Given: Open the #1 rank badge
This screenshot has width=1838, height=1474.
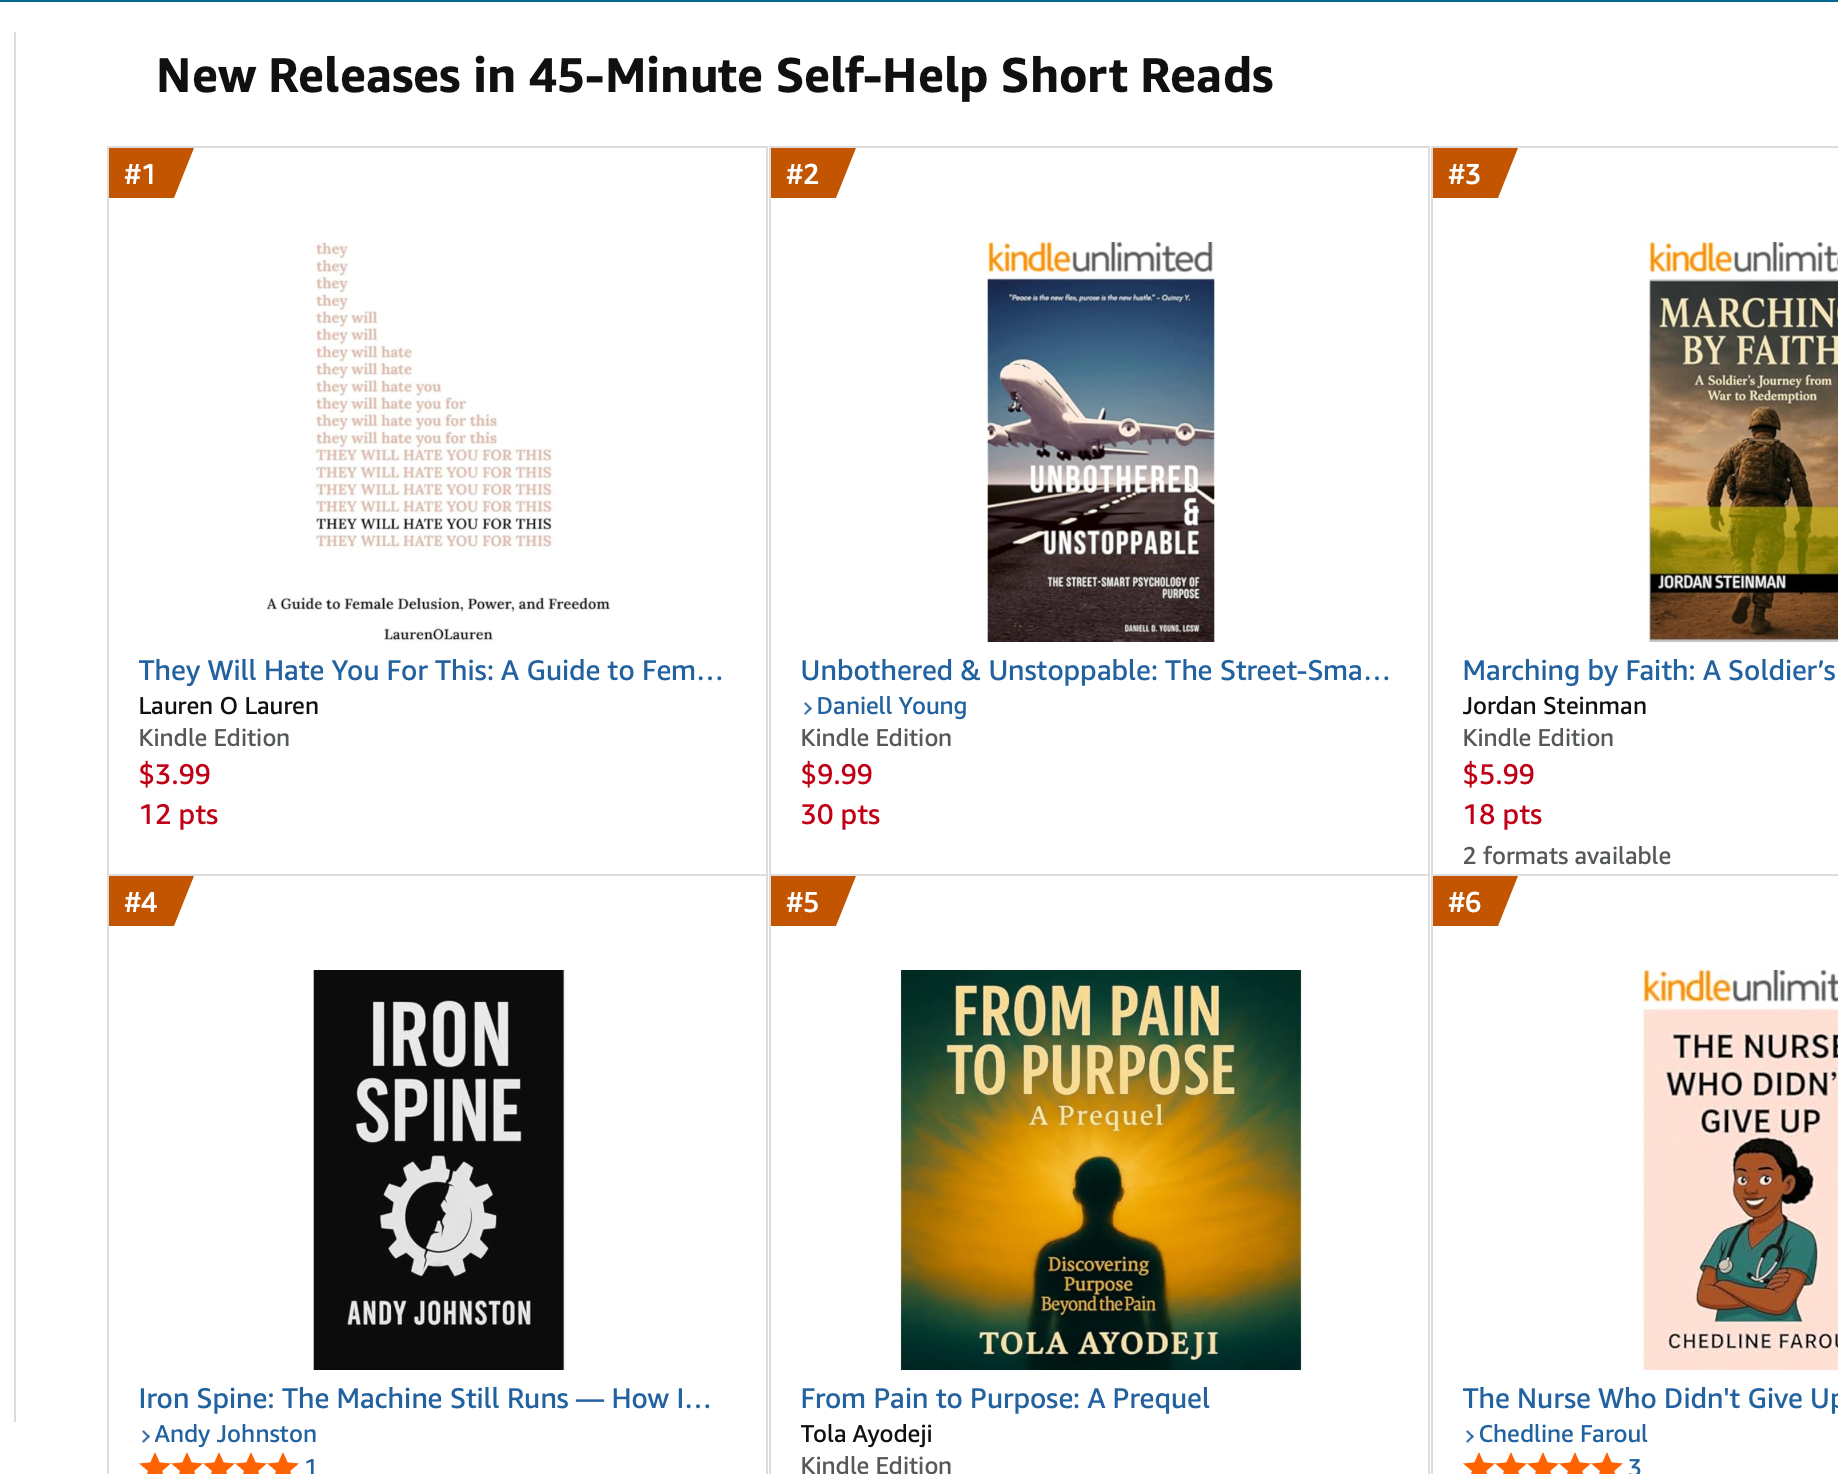Looking at the screenshot, I should coord(141,174).
